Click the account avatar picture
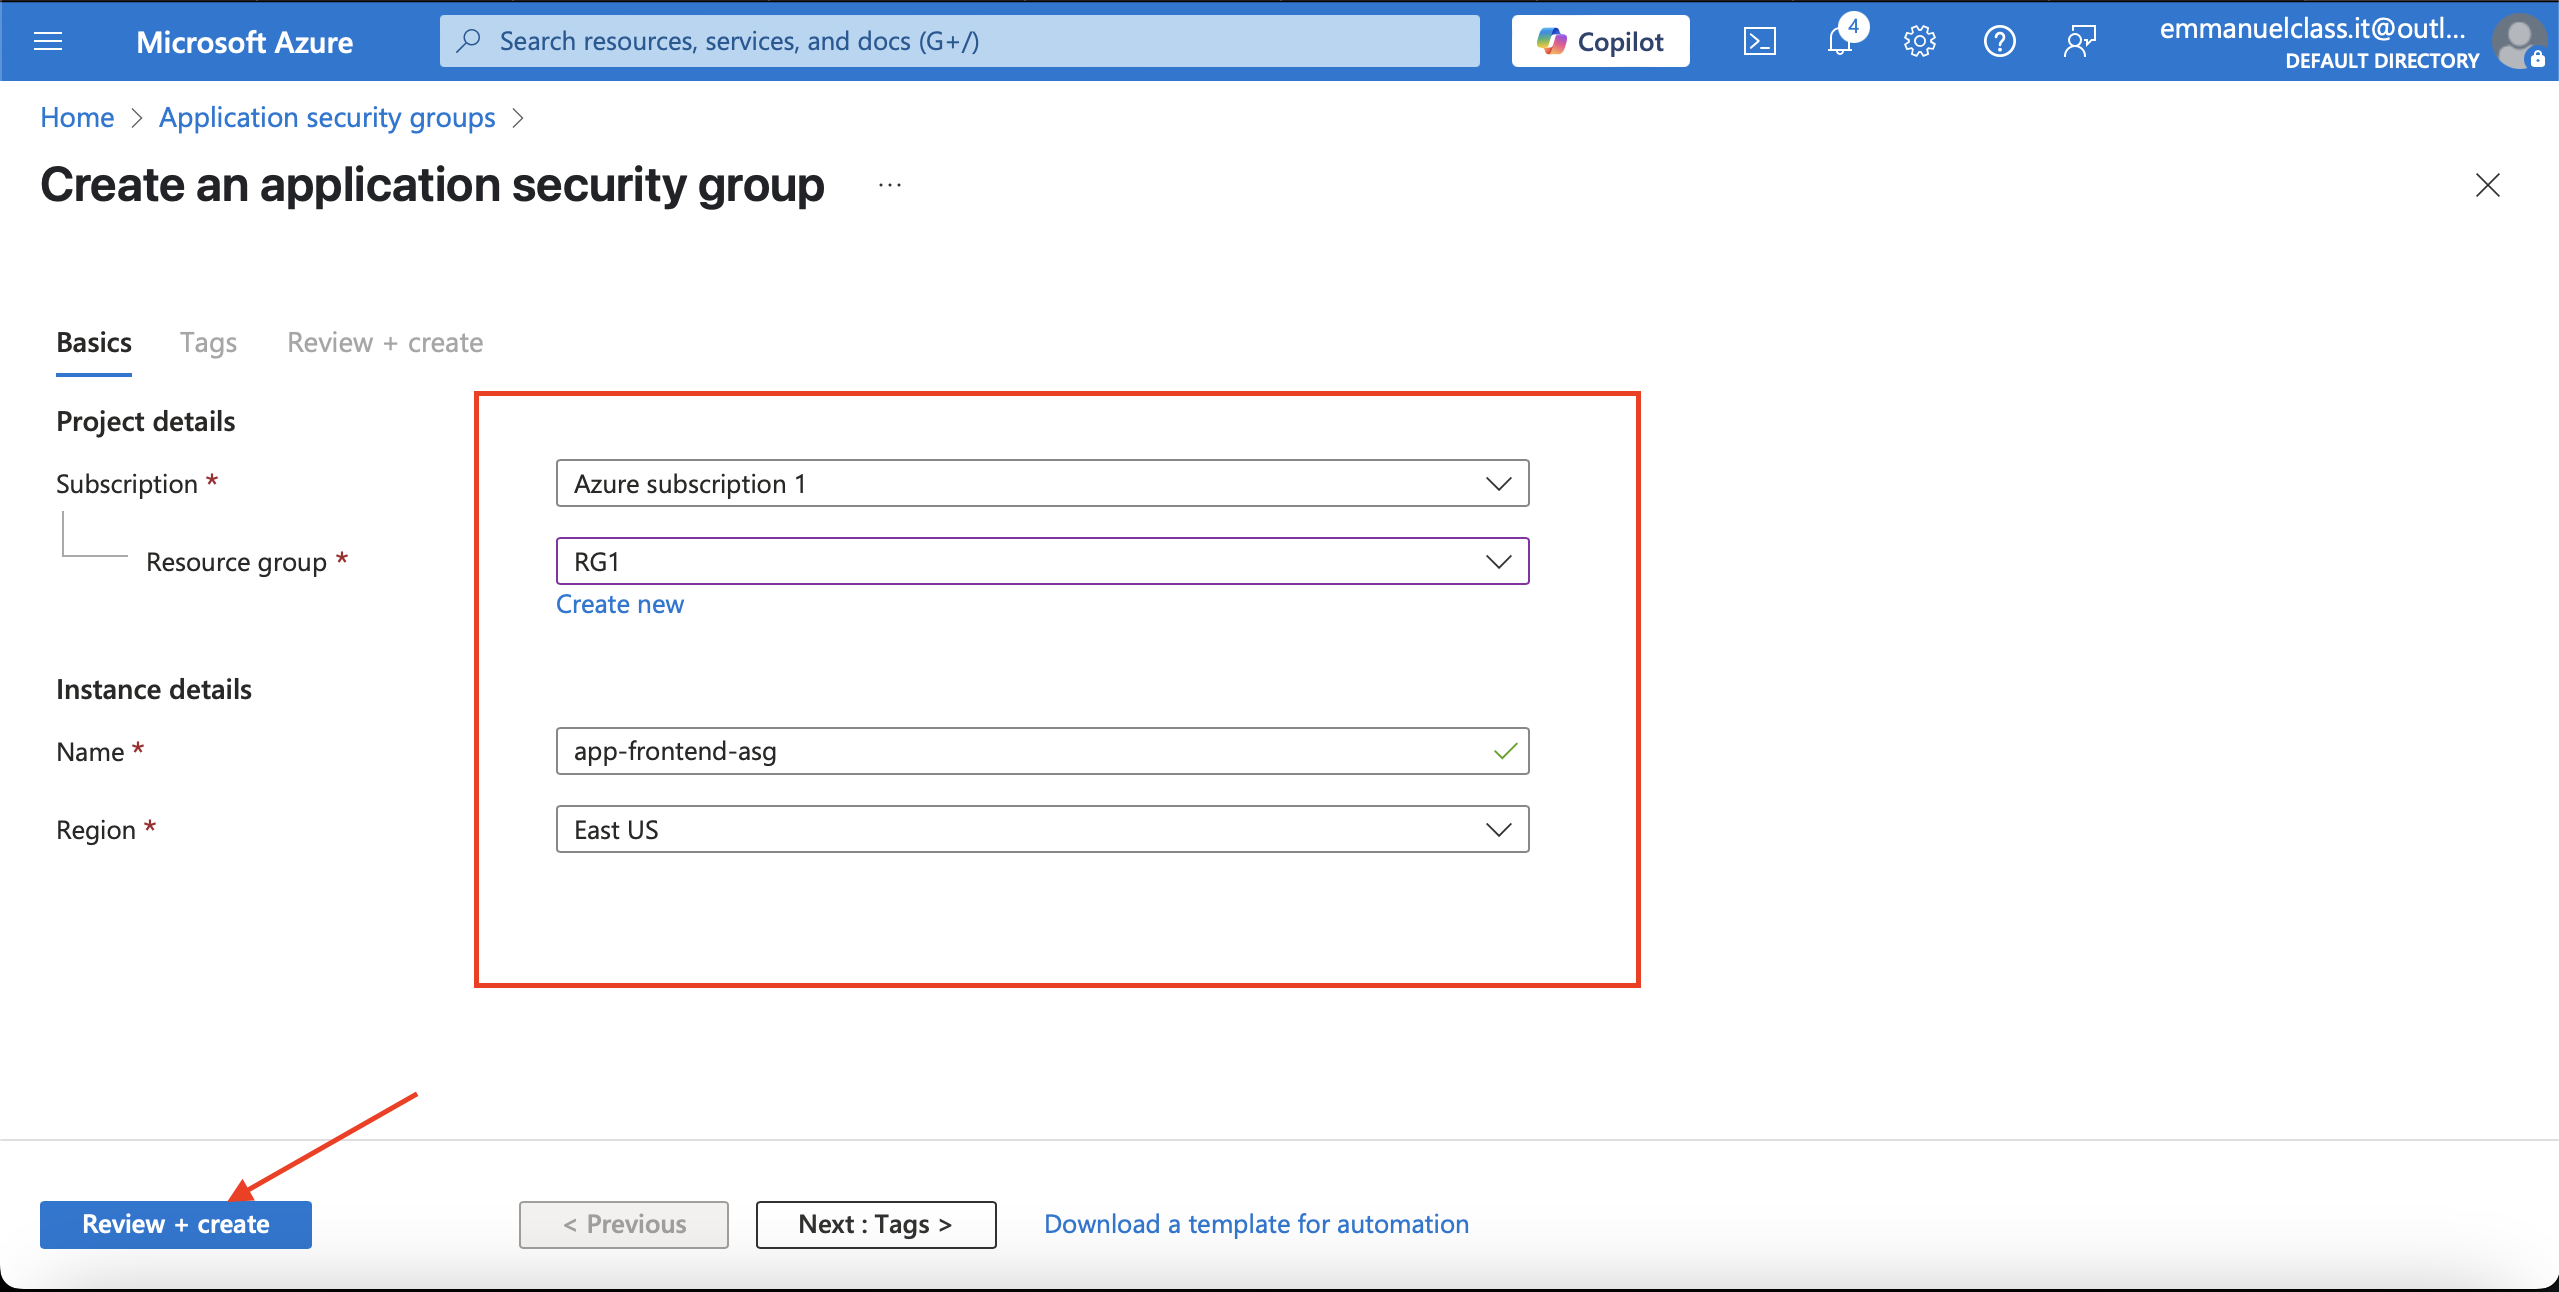The height and width of the screenshot is (1292, 2559). [2519, 42]
